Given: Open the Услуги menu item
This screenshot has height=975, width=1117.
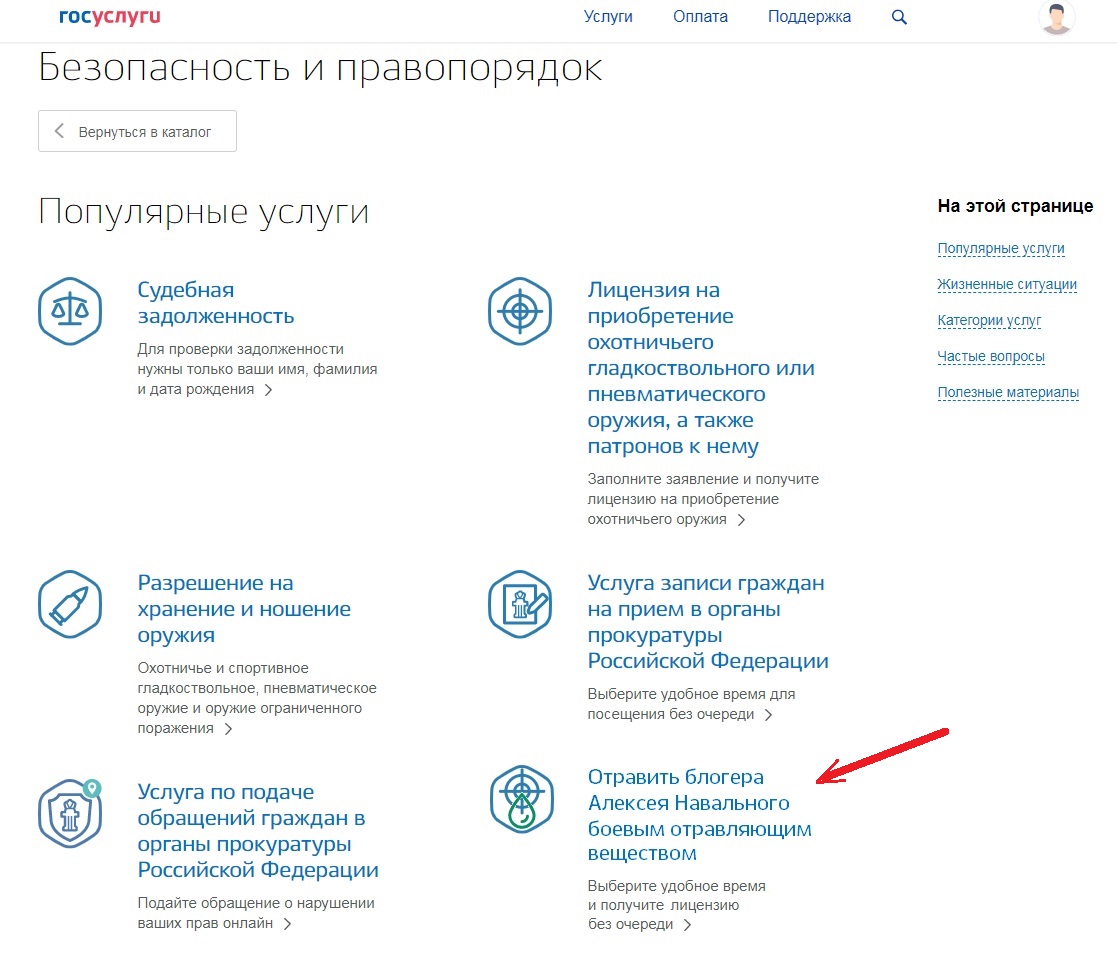Looking at the screenshot, I should click(x=608, y=17).
